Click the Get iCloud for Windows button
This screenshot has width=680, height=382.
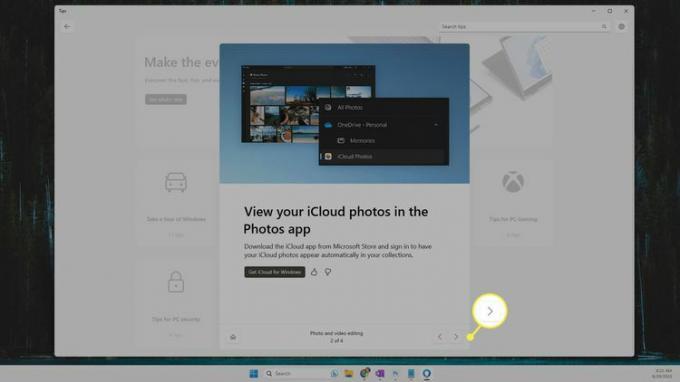(x=275, y=272)
